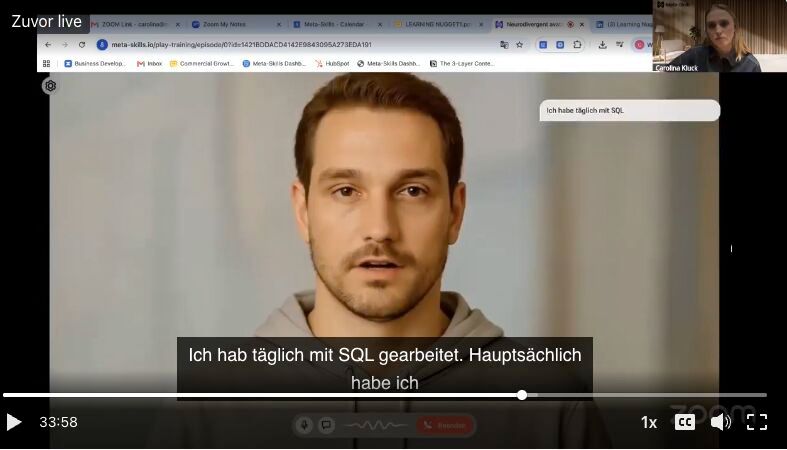Open The 3-Layer Conte bookmark
This screenshot has width=787, height=450.
462,64
